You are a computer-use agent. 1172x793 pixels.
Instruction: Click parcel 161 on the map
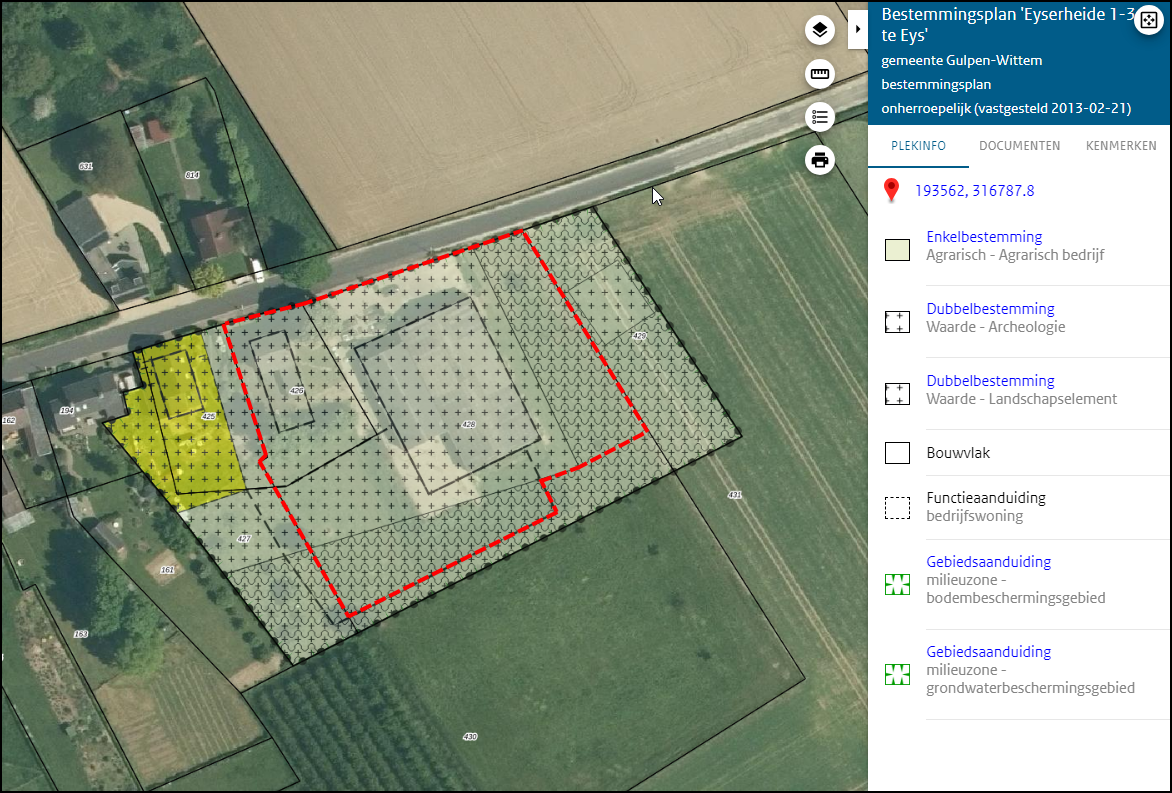[167, 570]
